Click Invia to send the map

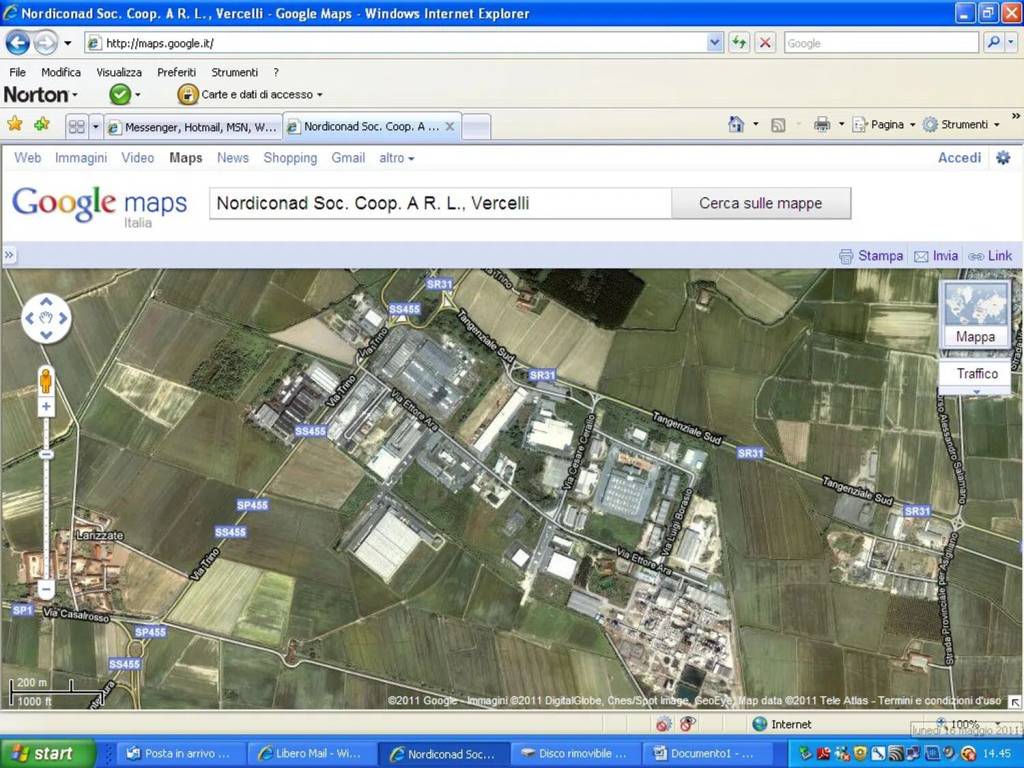(936, 255)
